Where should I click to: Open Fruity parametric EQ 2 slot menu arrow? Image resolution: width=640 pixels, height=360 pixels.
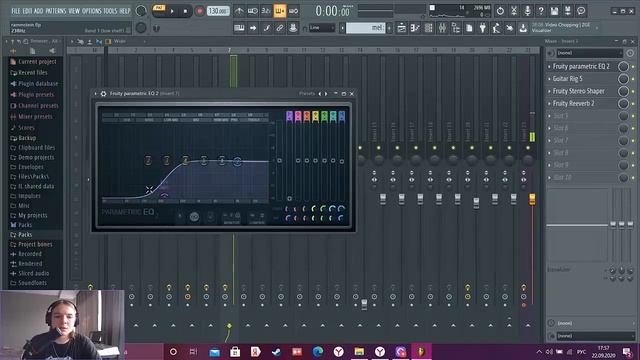point(549,66)
